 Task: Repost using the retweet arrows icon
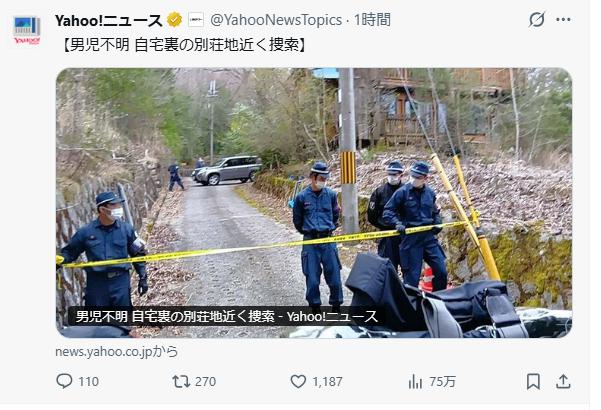(x=181, y=381)
